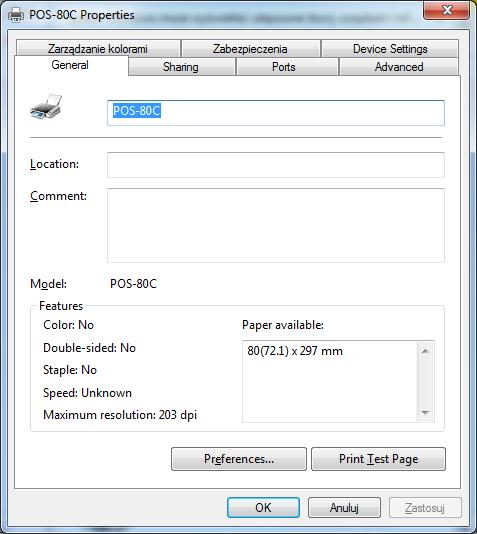Select the General tab
The height and width of the screenshot is (534, 477).
point(71,65)
